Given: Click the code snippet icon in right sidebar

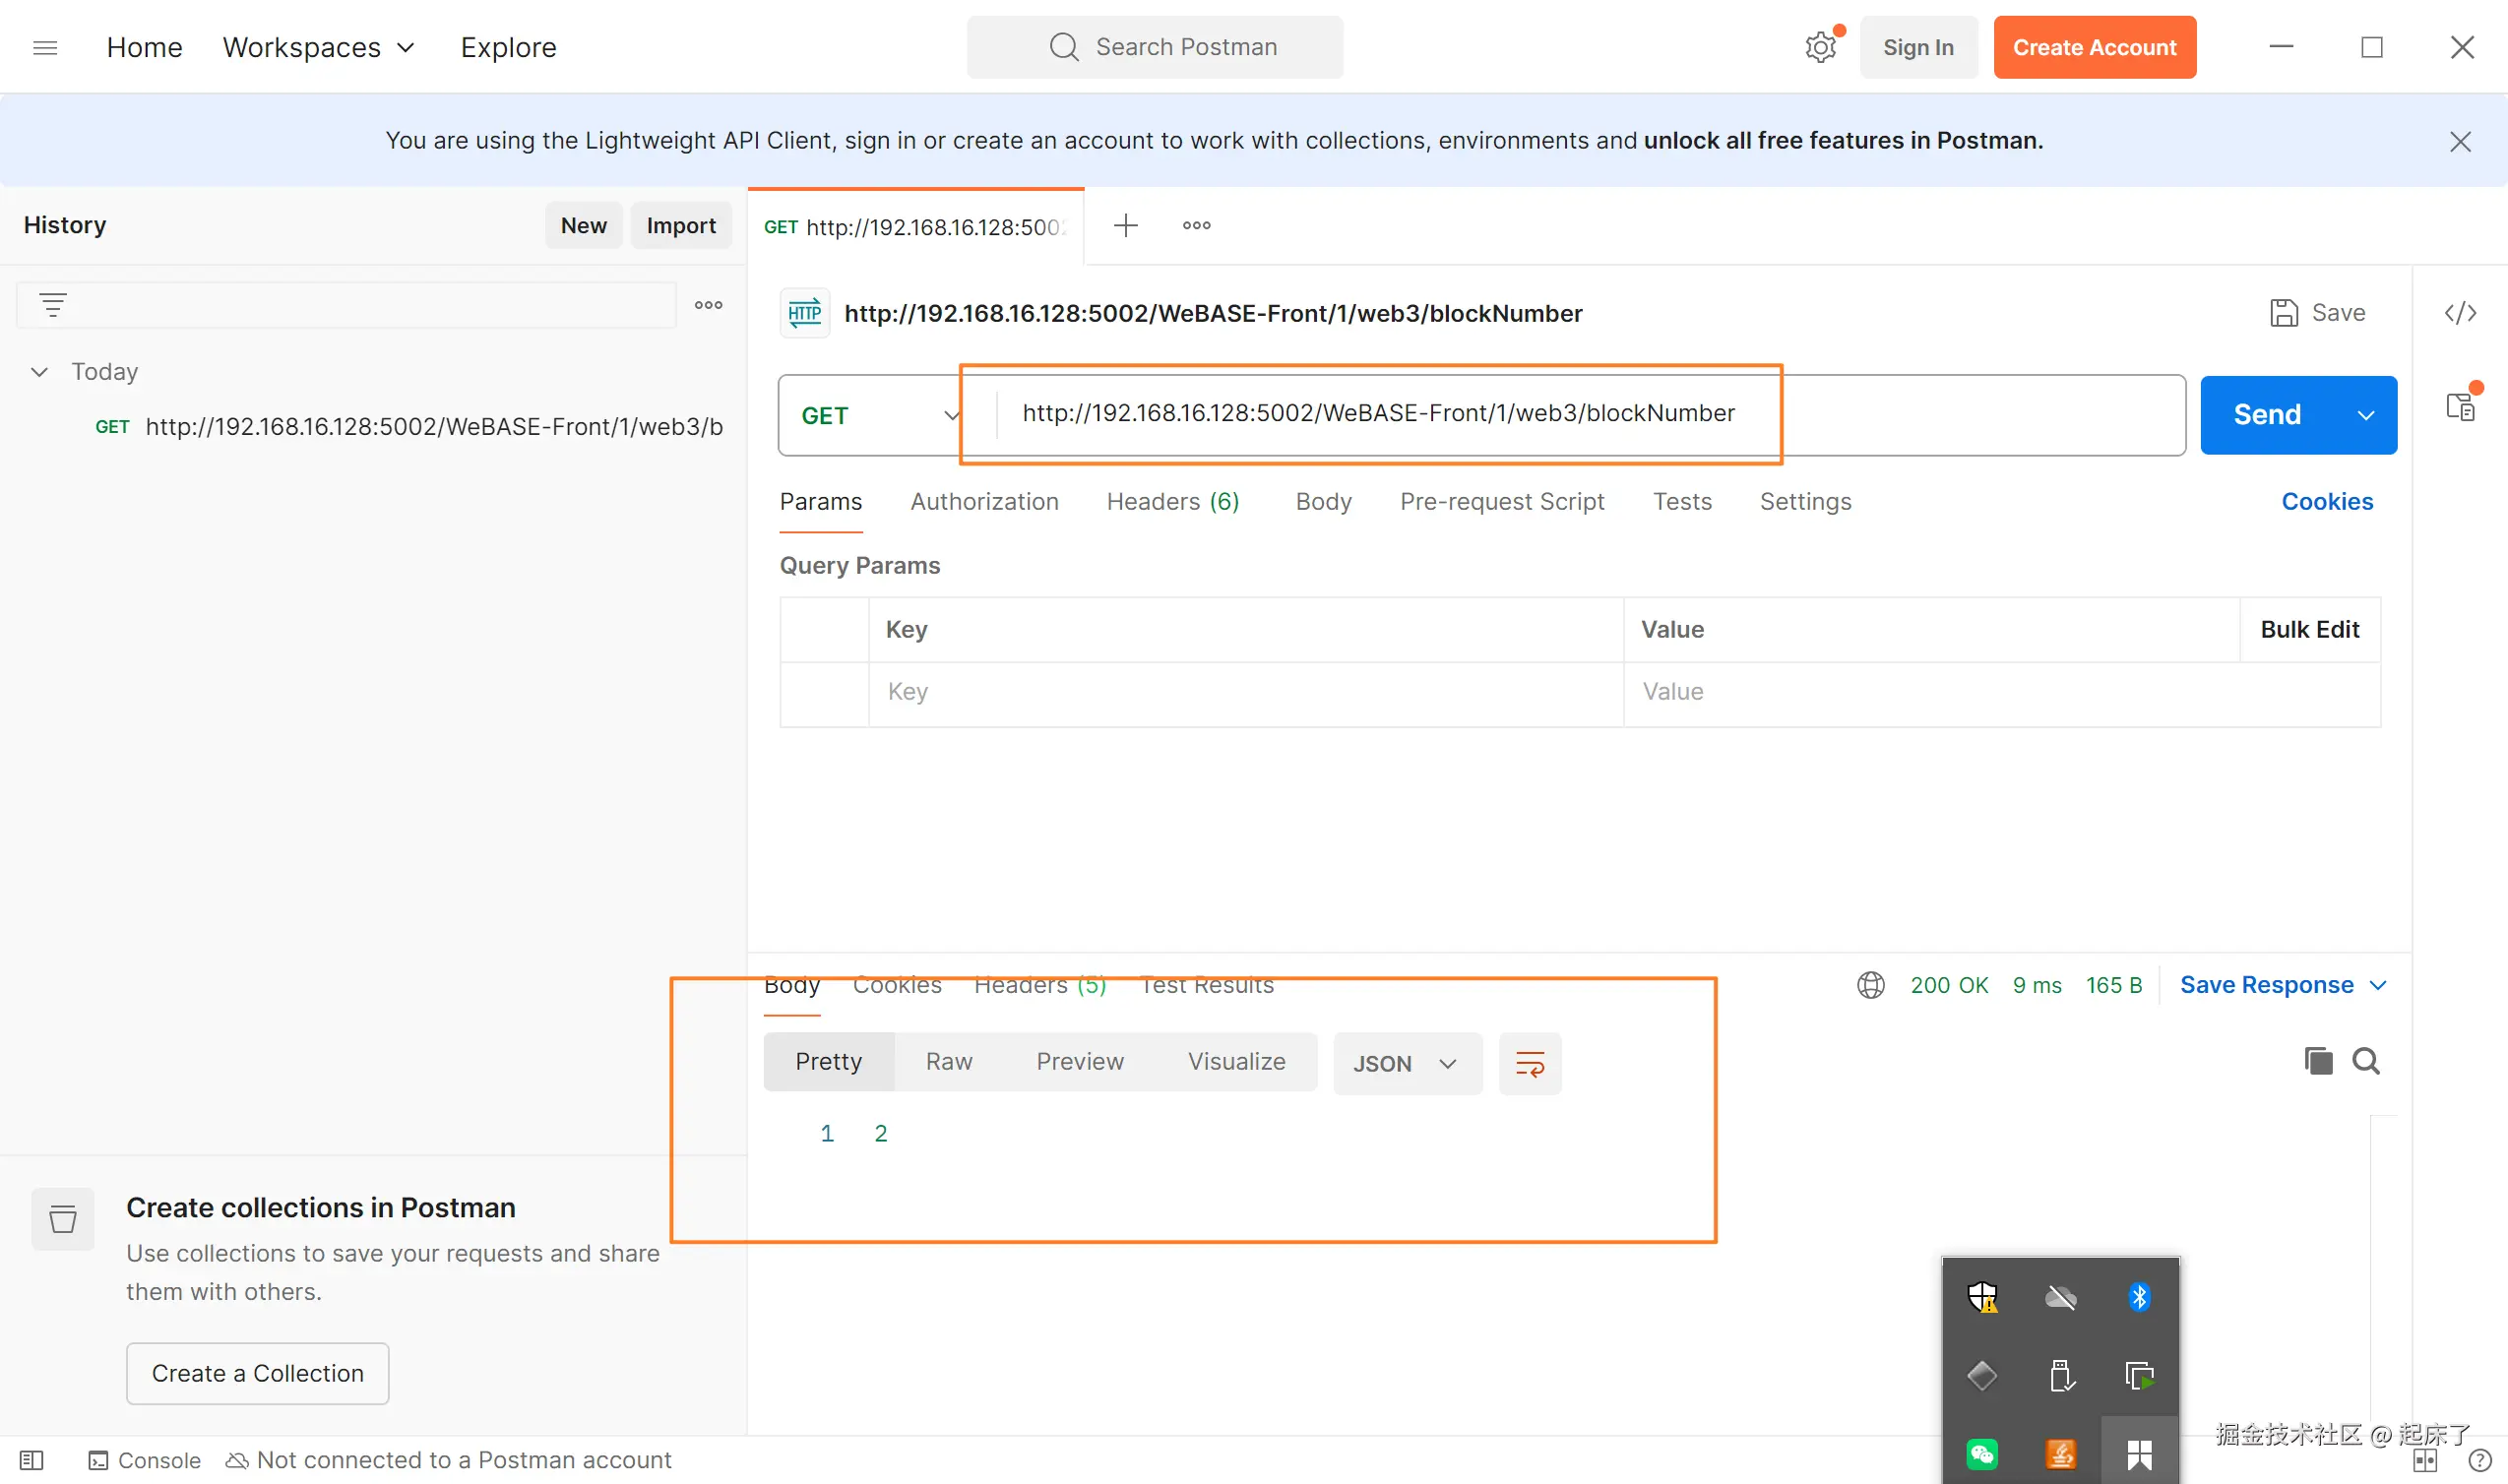Looking at the screenshot, I should pyautogui.click(x=2460, y=313).
